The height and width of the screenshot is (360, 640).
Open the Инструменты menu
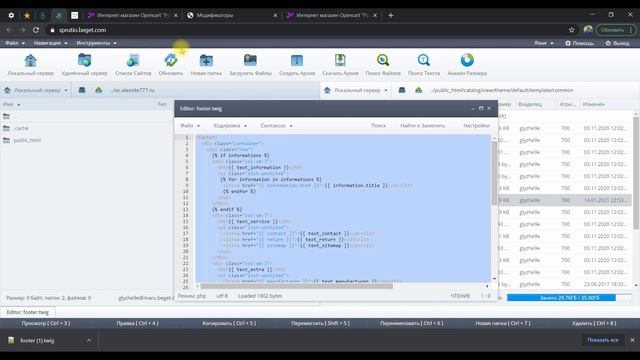(x=96, y=43)
